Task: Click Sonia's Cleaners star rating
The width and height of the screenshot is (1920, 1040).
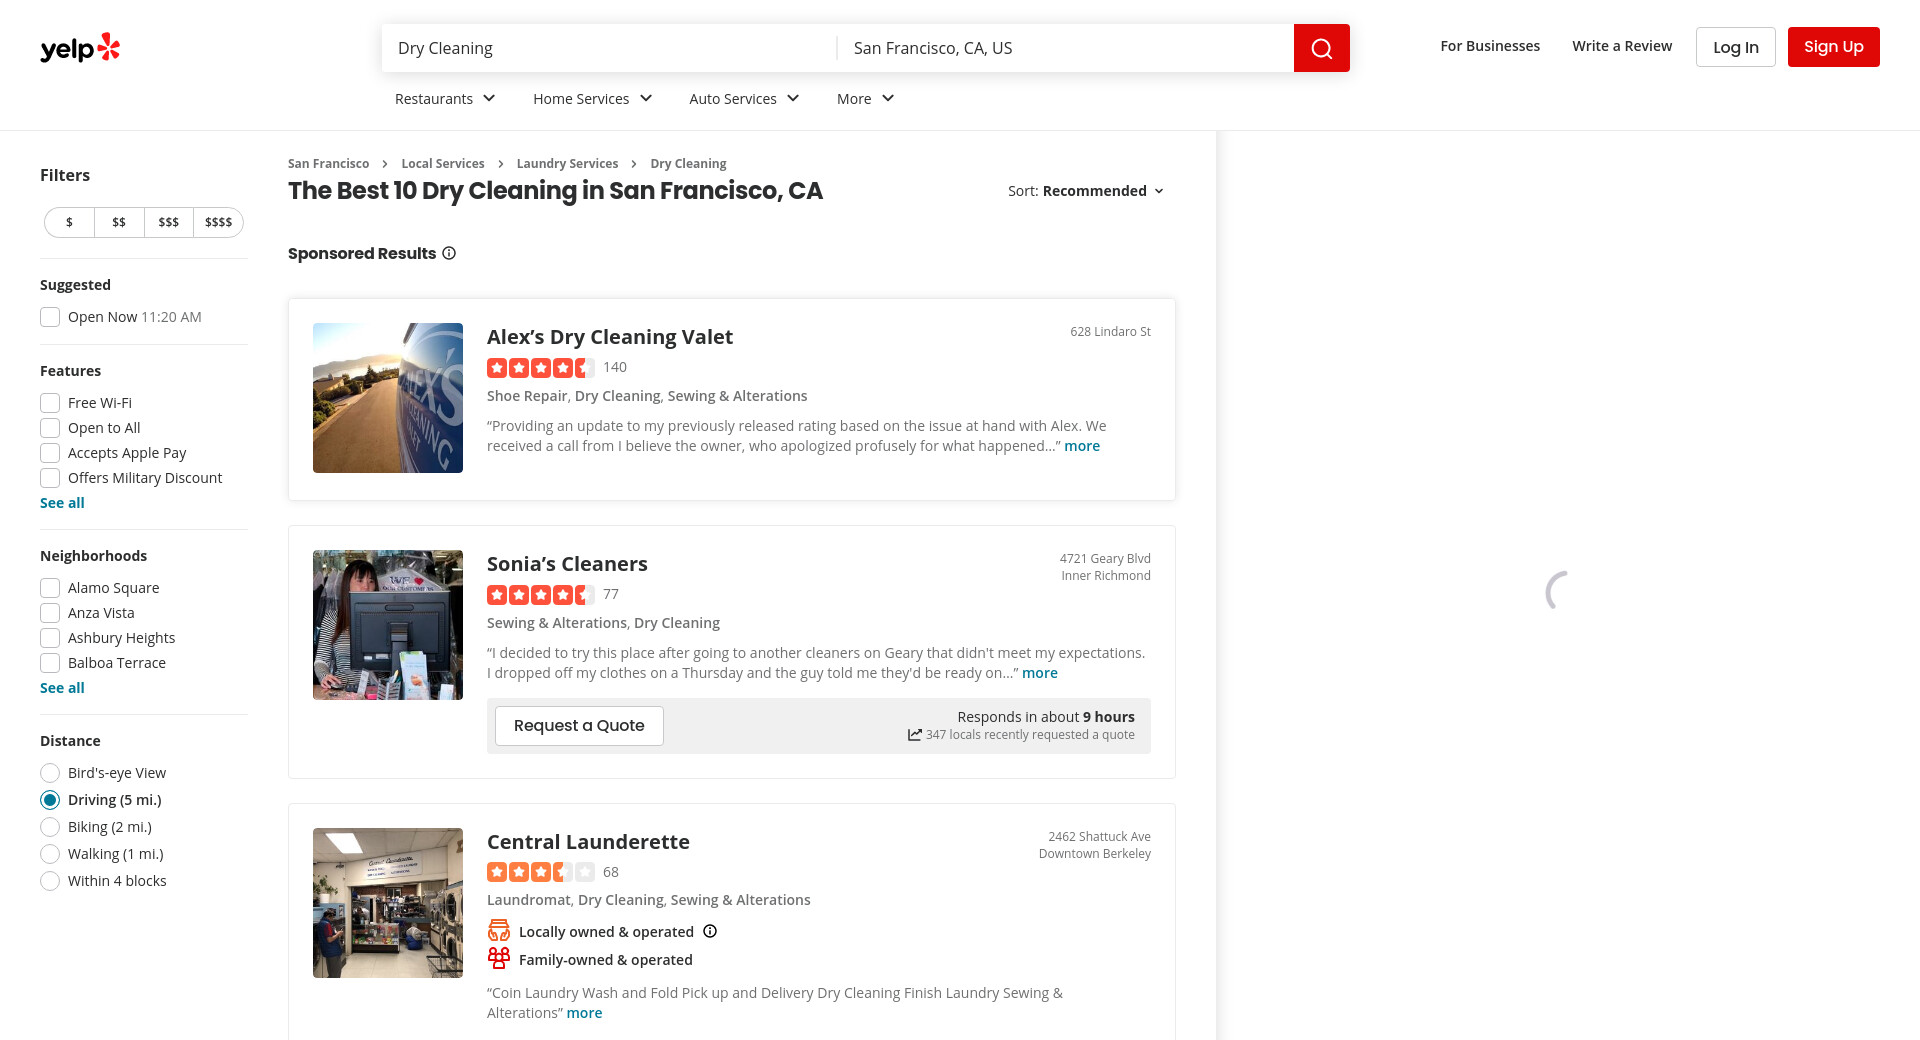Action: click(540, 595)
